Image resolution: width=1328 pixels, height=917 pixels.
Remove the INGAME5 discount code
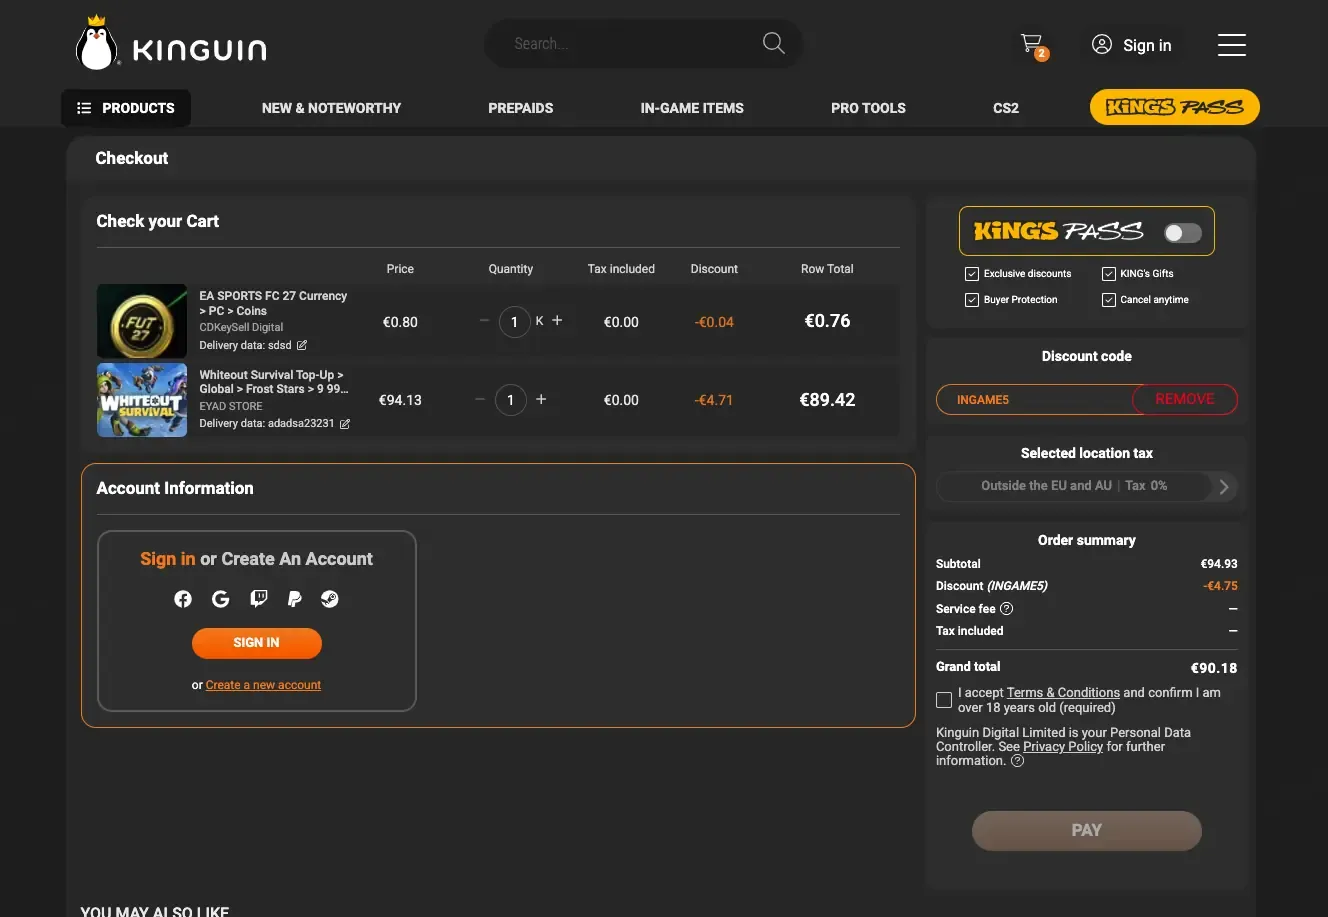[x=1185, y=399]
